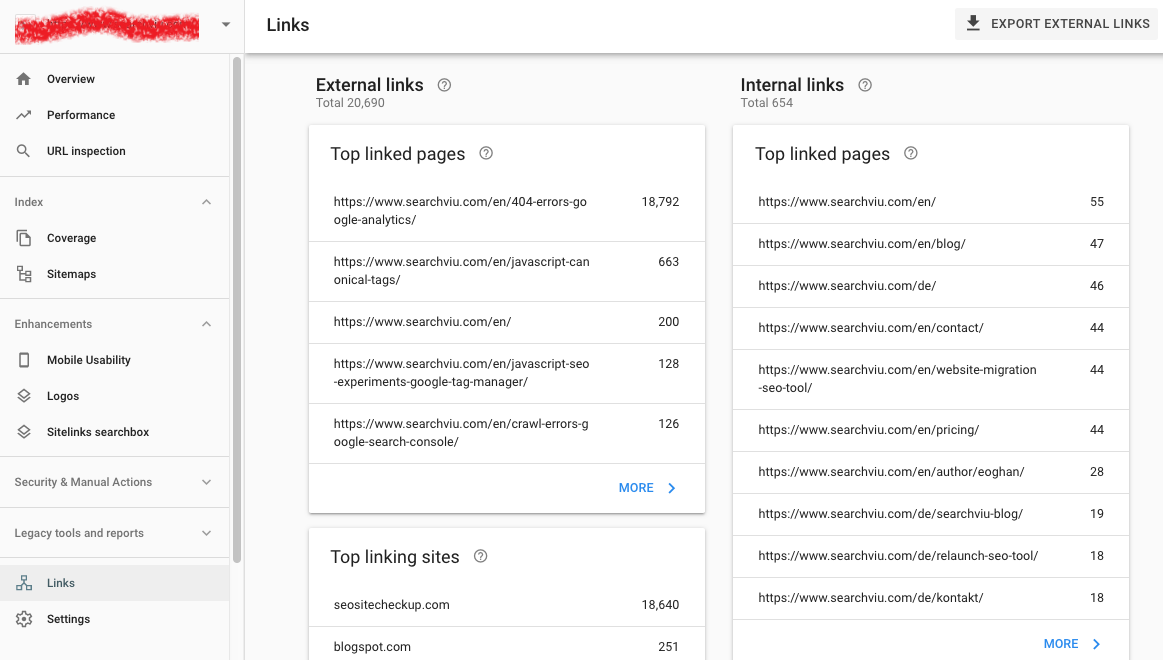Select Links in sidebar
This screenshot has height=660, width=1163.
point(115,583)
